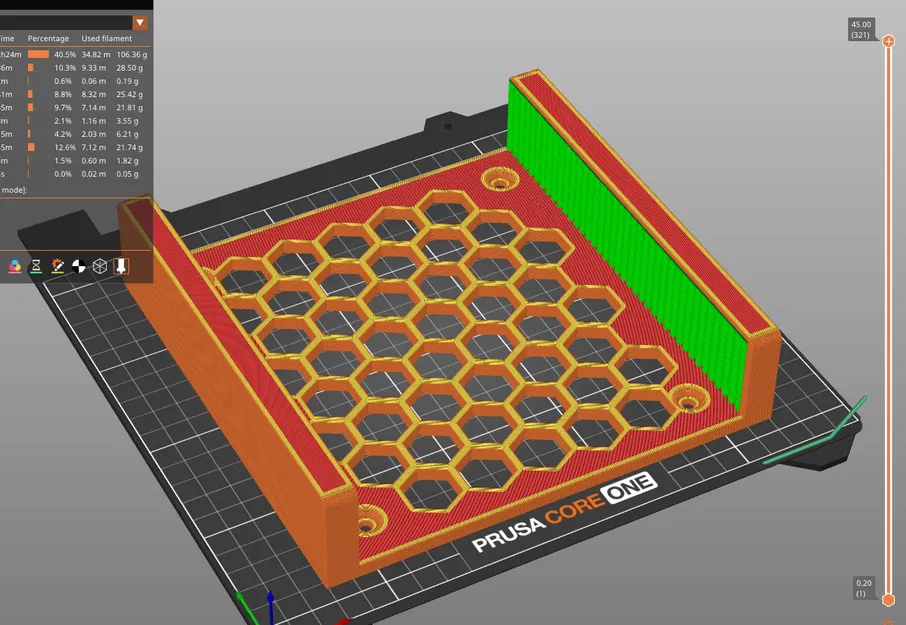This screenshot has width=906, height=625.
Task: Click the 7.14 m filament length
Action: coord(94,107)
